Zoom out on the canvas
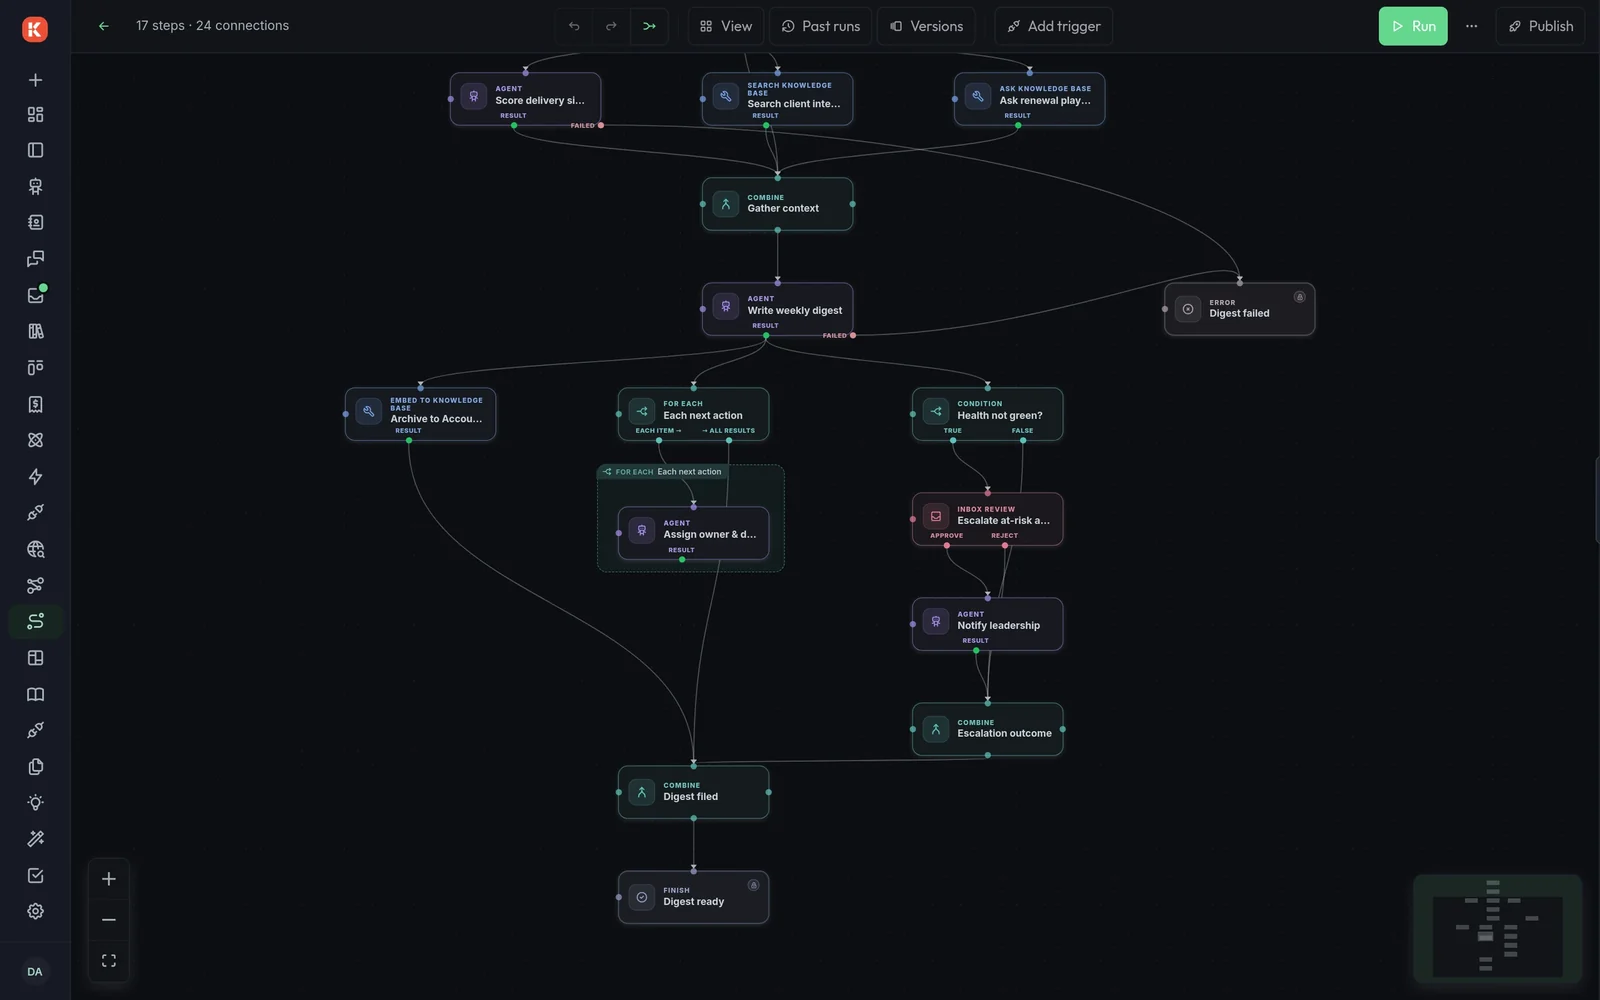 pos(109,920)
